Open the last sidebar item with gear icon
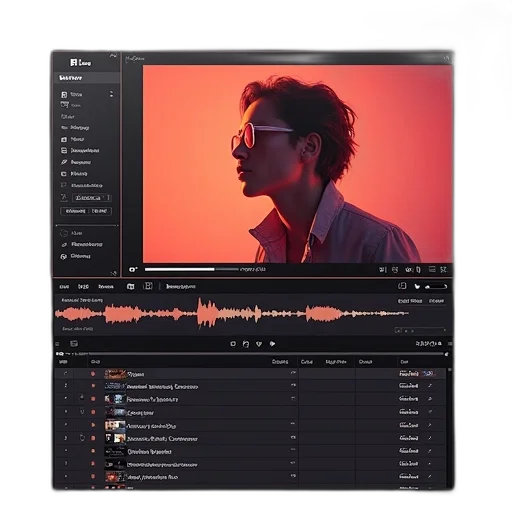 [76, 256]
